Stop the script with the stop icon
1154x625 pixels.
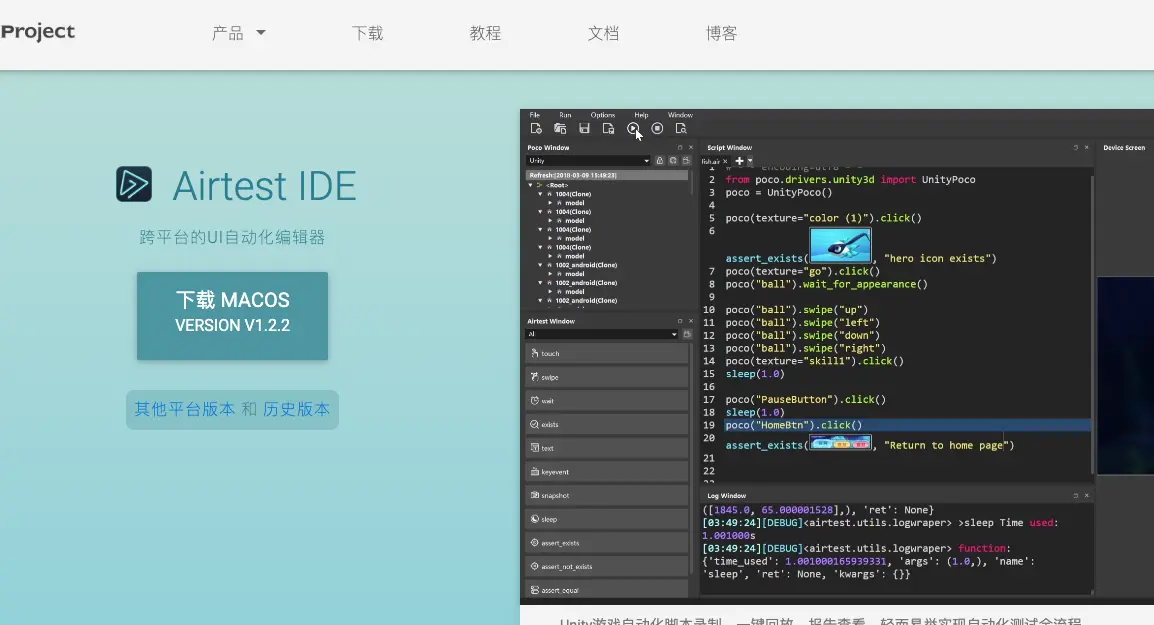[657, 129]
